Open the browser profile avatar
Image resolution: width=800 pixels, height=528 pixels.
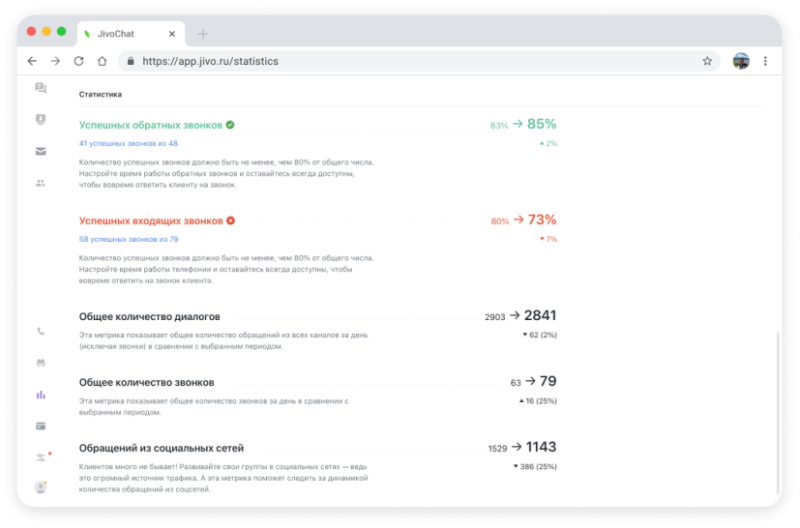point(741,61)
